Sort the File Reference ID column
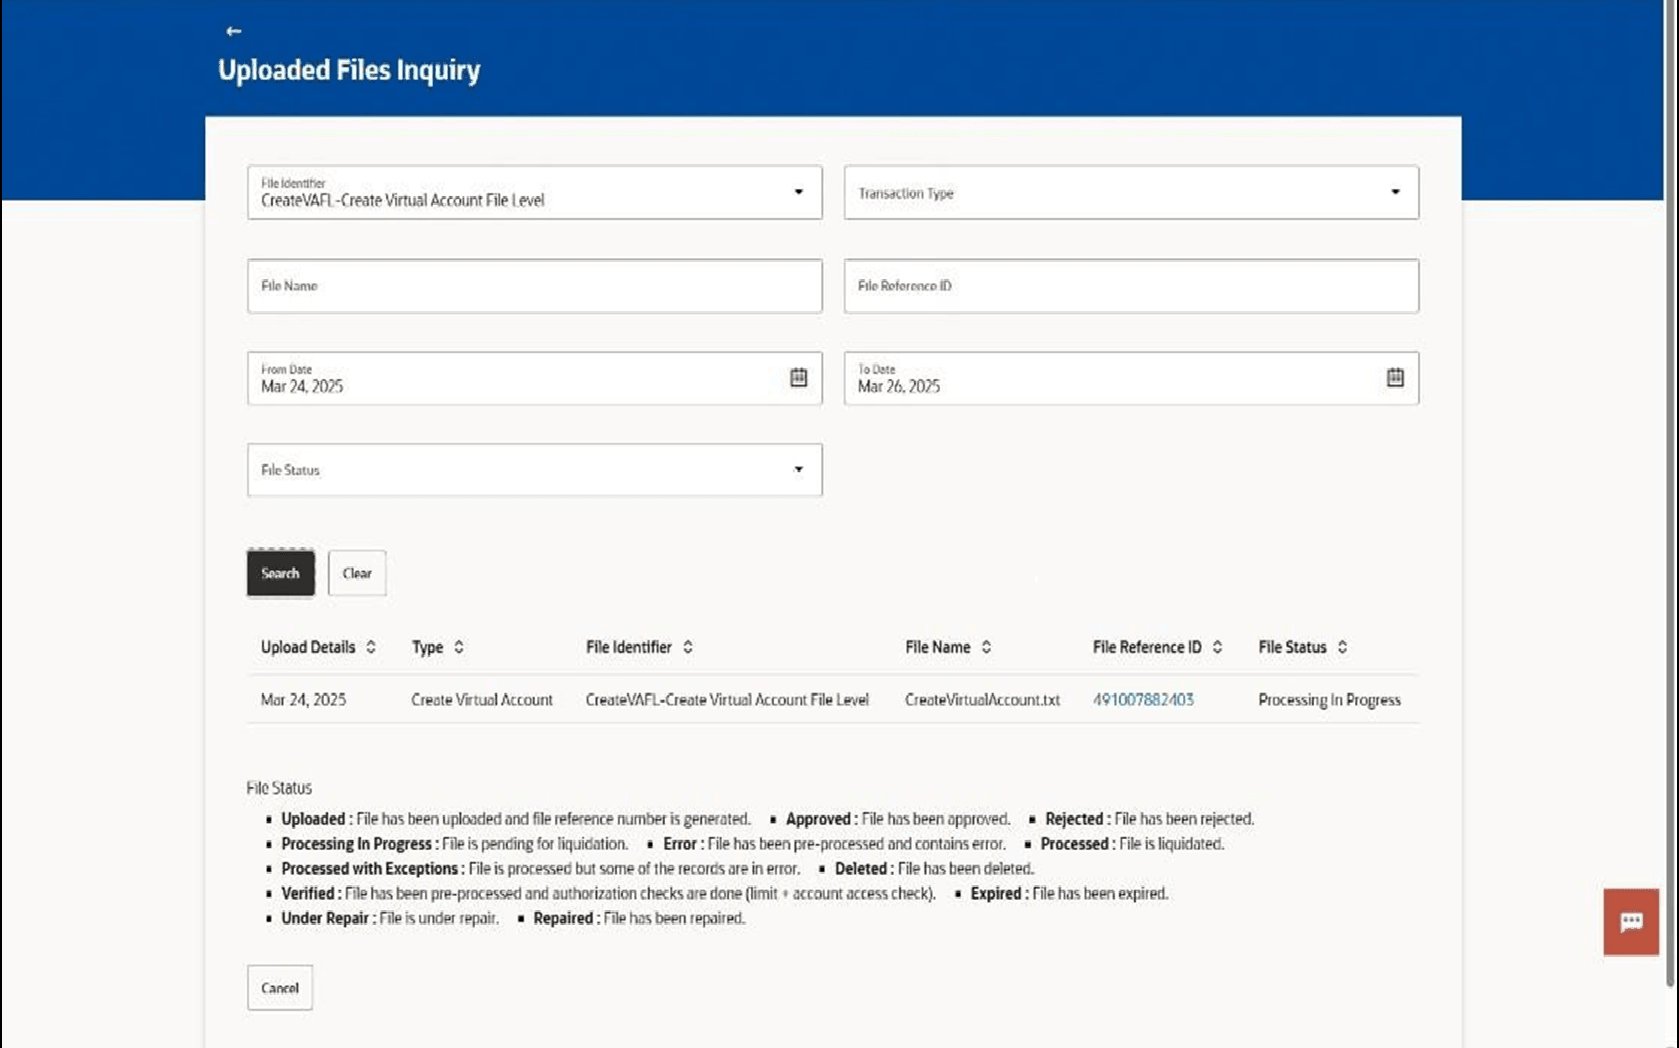The image size is (1679, 1048). (1217, 647)
